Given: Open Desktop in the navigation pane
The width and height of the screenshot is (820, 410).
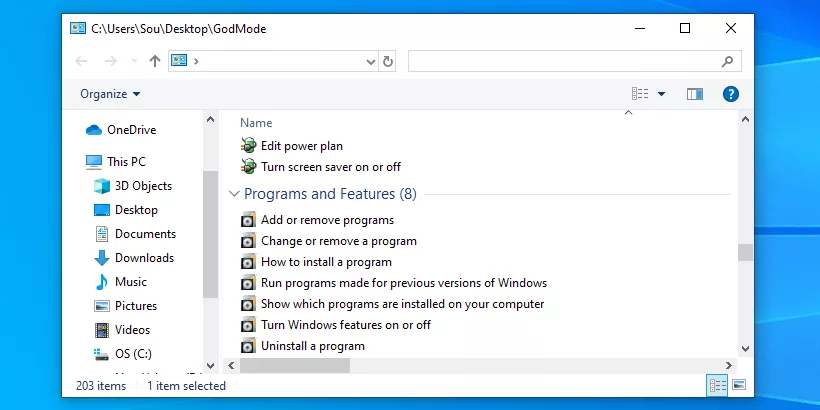Looking at the screenshot, I should pyautogui.click(x=136, y=210).
